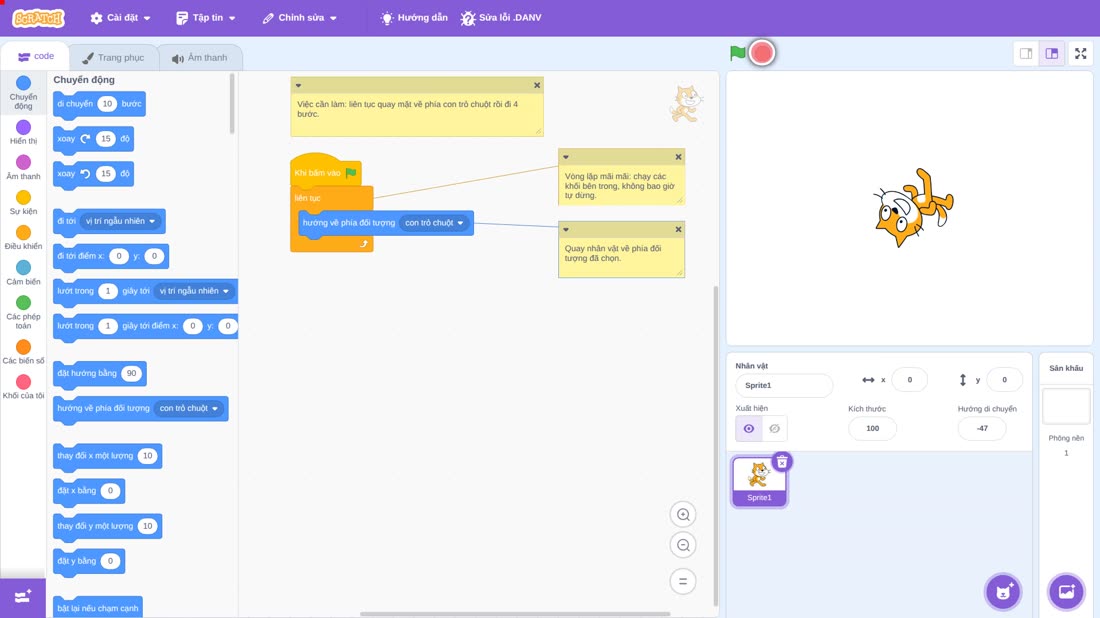This screenshot has width=1100, height=618.
Task: Switch to large stage layout
Action: 1052,53
